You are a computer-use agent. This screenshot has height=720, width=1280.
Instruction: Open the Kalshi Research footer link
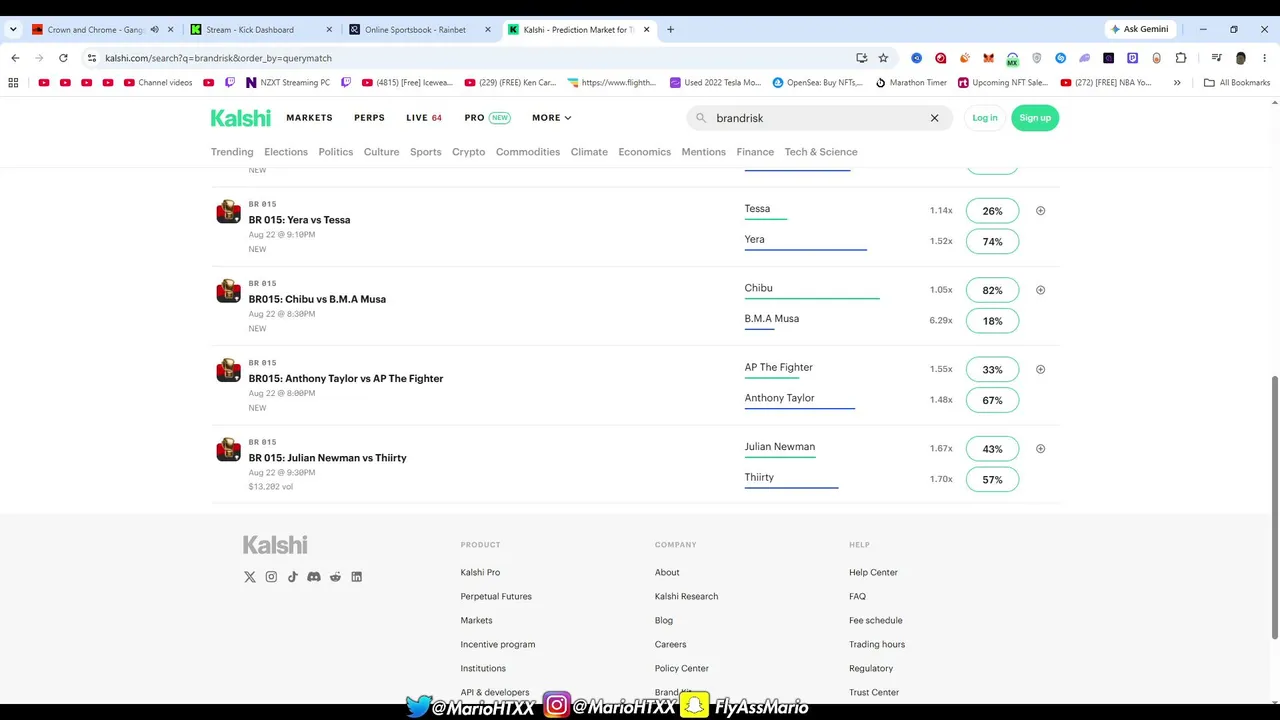[x=686, y=597]
